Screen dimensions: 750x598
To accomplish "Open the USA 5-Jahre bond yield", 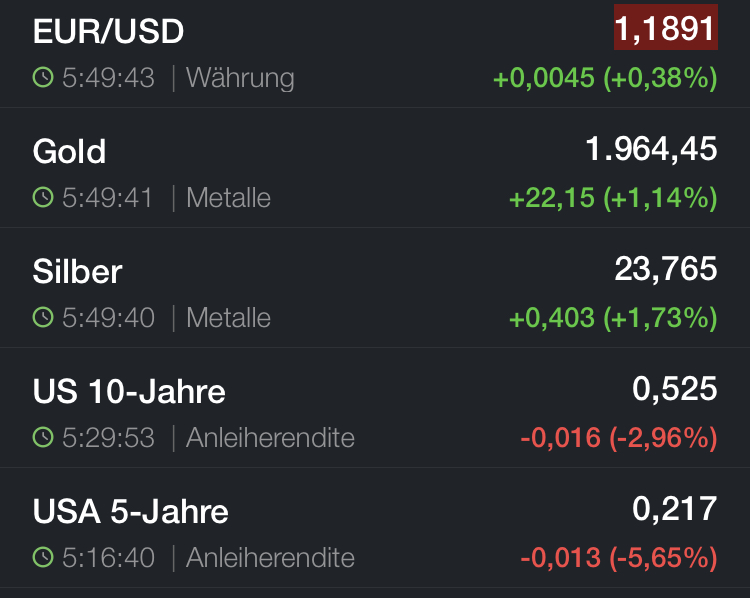I will tap(131, 512).
